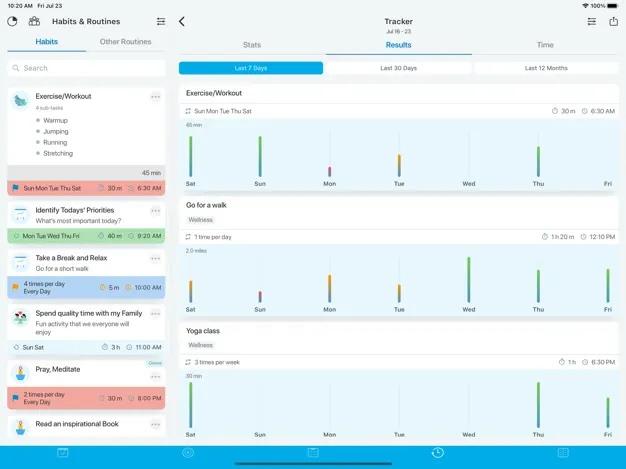Click the Identify Todays' Priorities habit icon
This screenshot has height=469, width=626.
coord(20,215)
